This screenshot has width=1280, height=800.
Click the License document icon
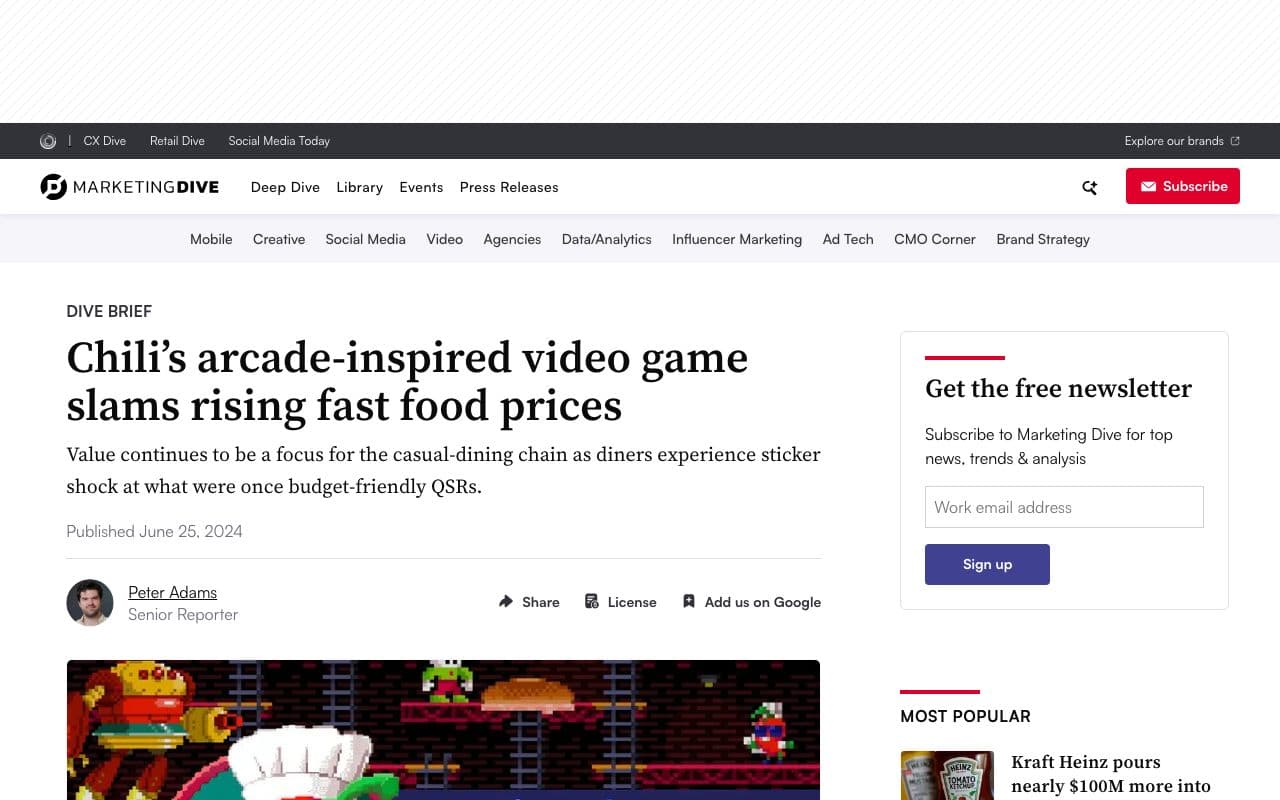pyautogui.click(x=592, y=601)
